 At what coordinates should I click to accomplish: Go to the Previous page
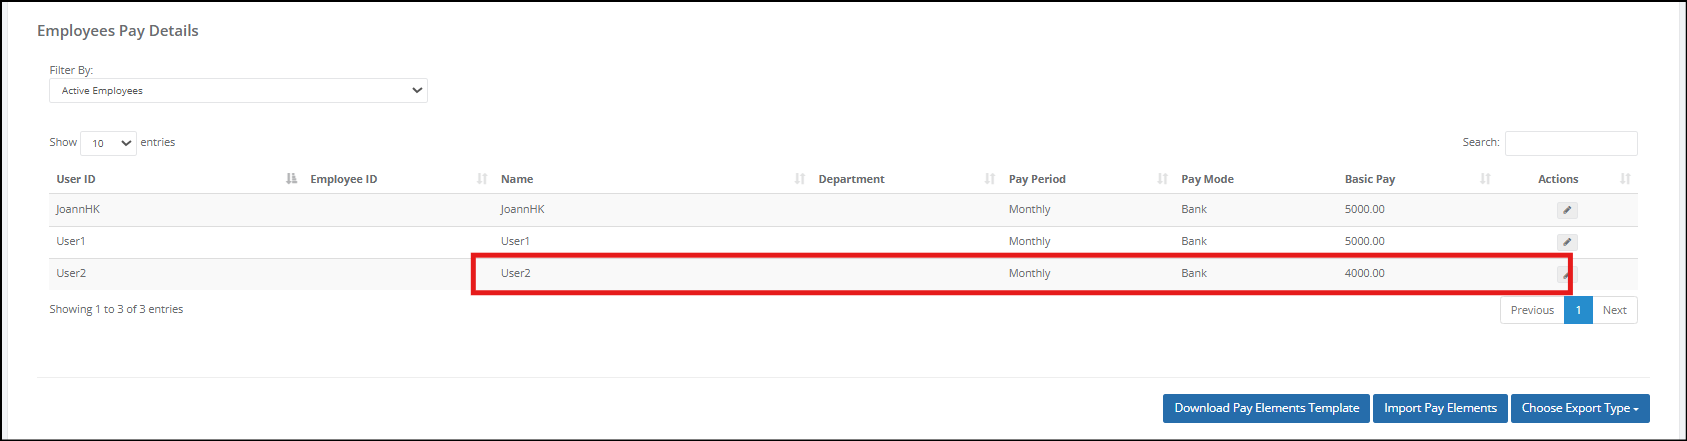click(1532, 310)
